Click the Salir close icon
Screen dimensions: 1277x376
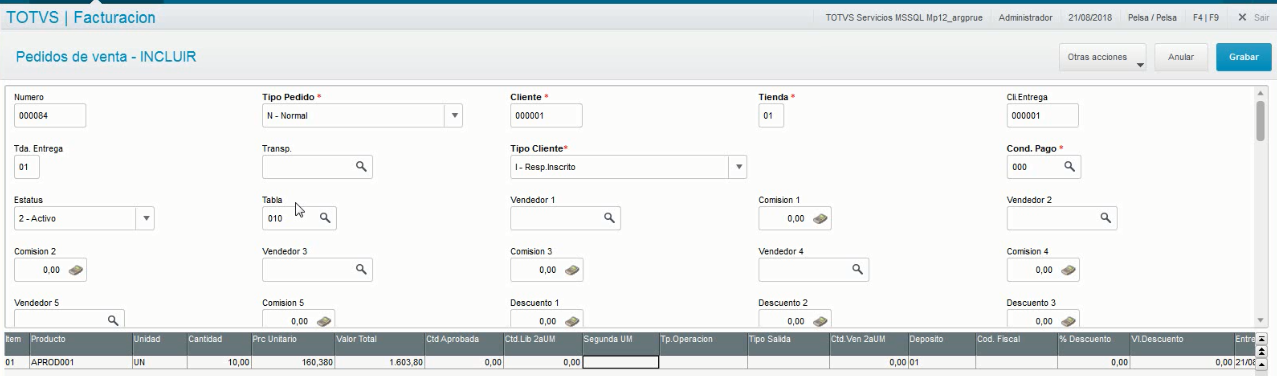[1242, 17]
